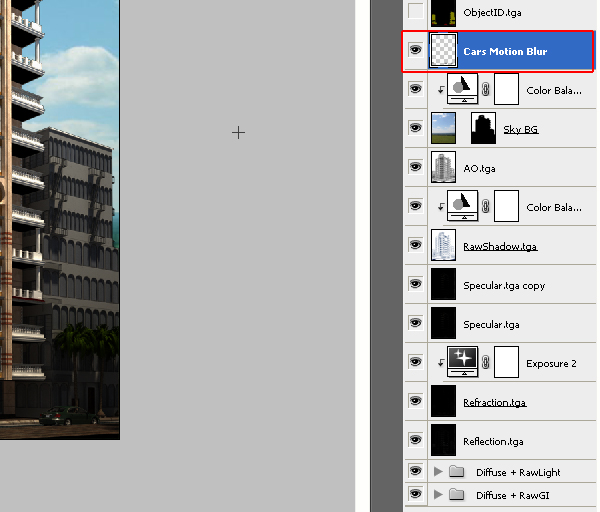Select the Specular.tga copy layer name

[504, 286]
